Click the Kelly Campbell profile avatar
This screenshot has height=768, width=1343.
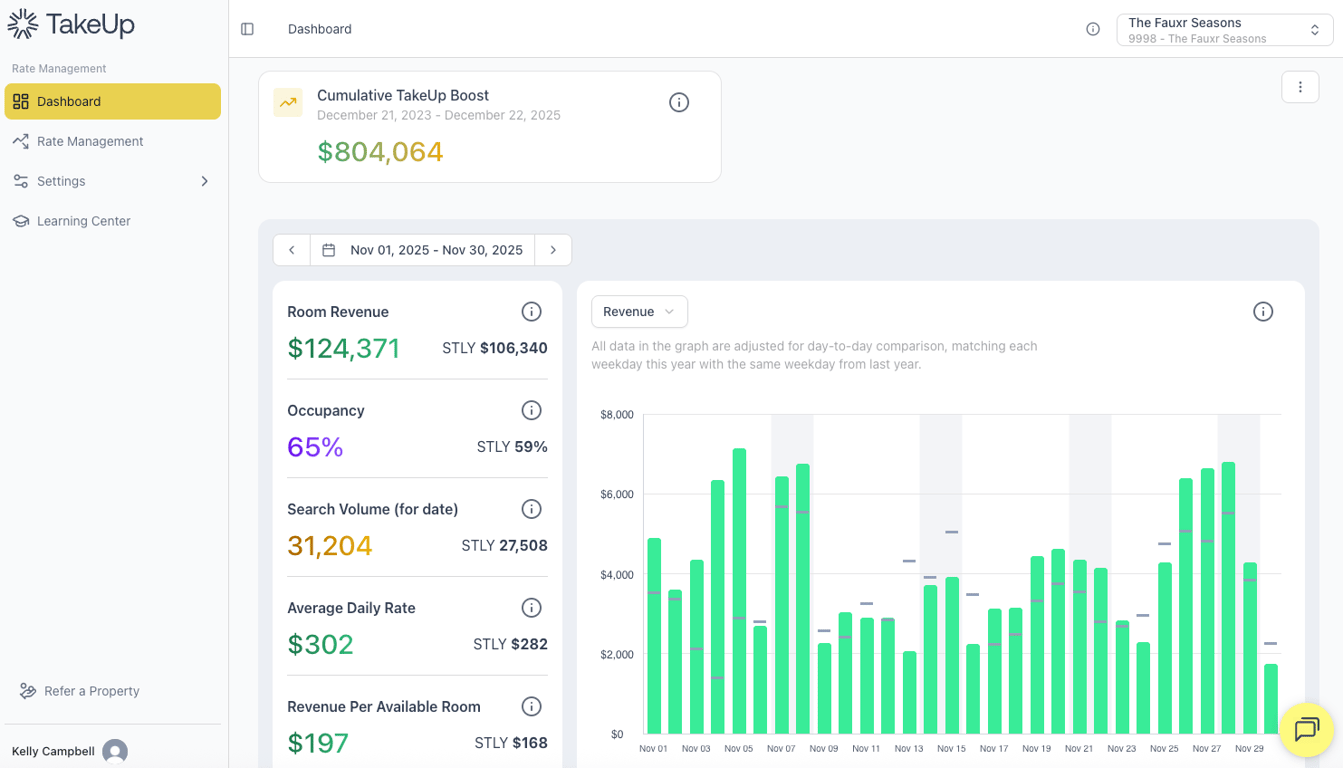(x=115, y=751)
